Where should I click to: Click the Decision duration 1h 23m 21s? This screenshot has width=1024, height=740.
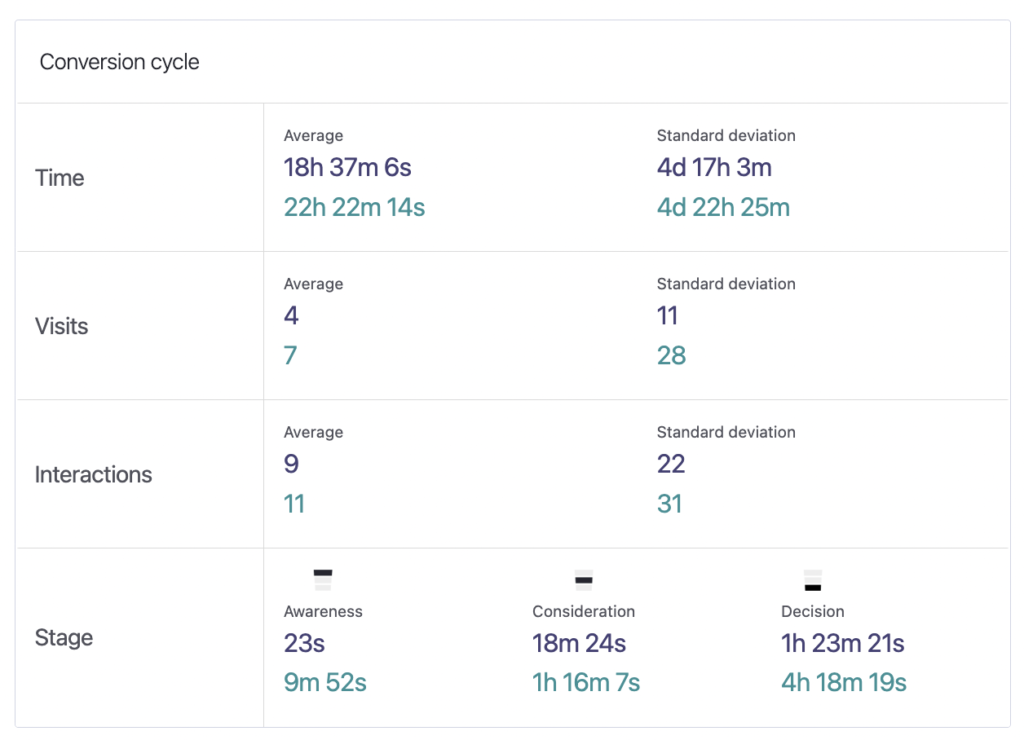842,643
